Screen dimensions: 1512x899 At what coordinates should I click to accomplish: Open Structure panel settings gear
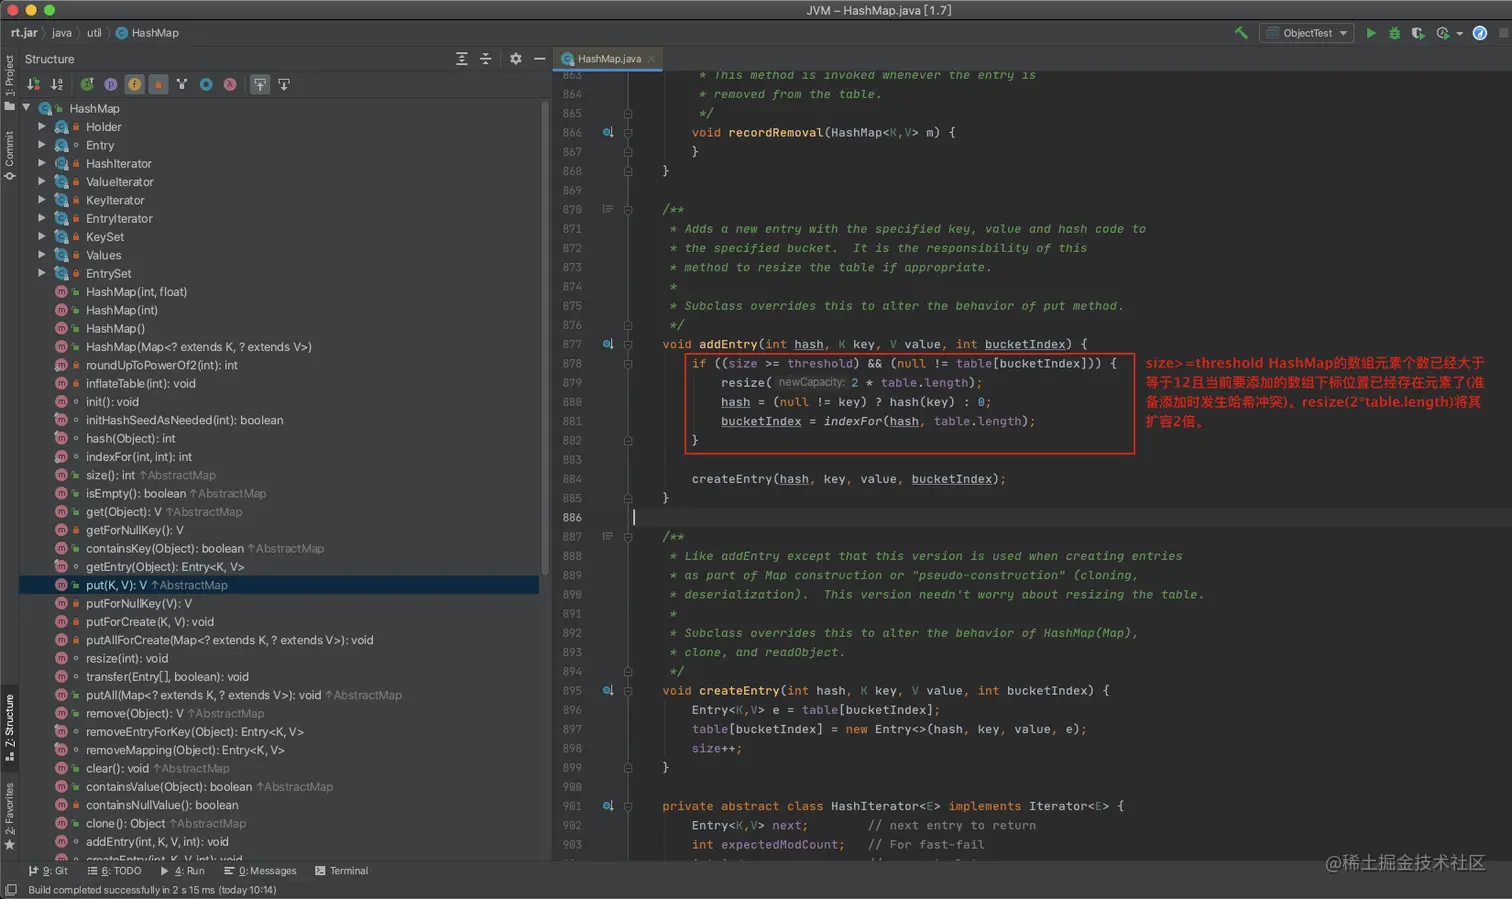tap(516, 59)
